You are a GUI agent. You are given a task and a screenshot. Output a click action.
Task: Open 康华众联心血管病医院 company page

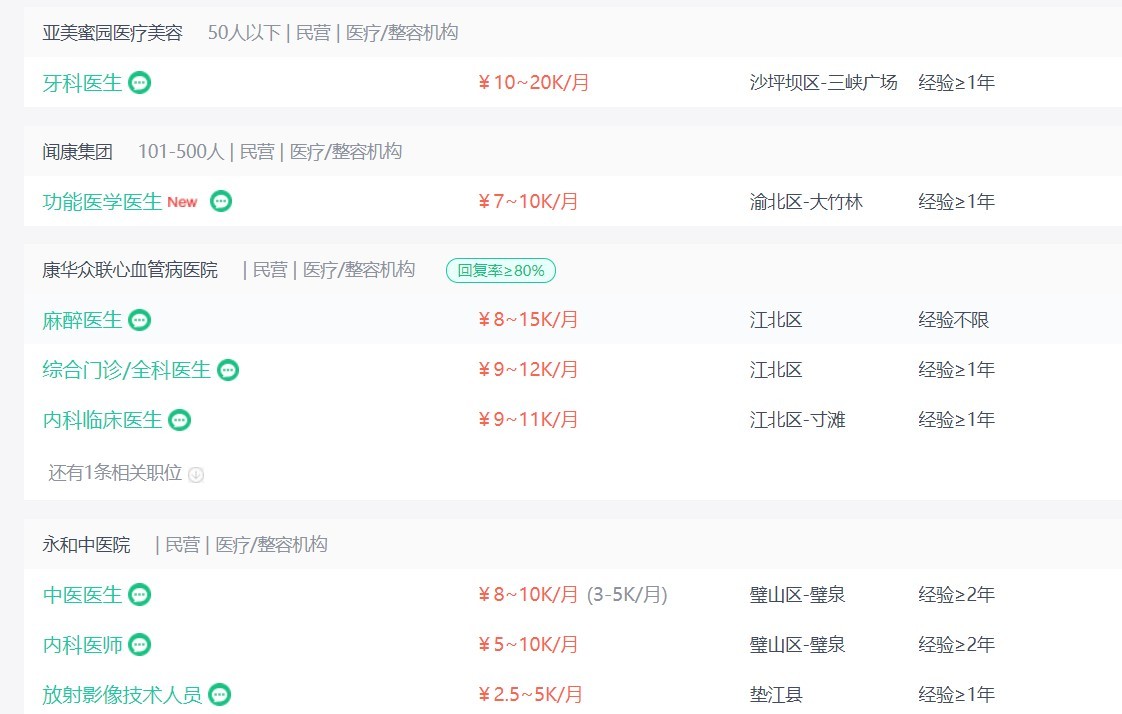point(130,270)
